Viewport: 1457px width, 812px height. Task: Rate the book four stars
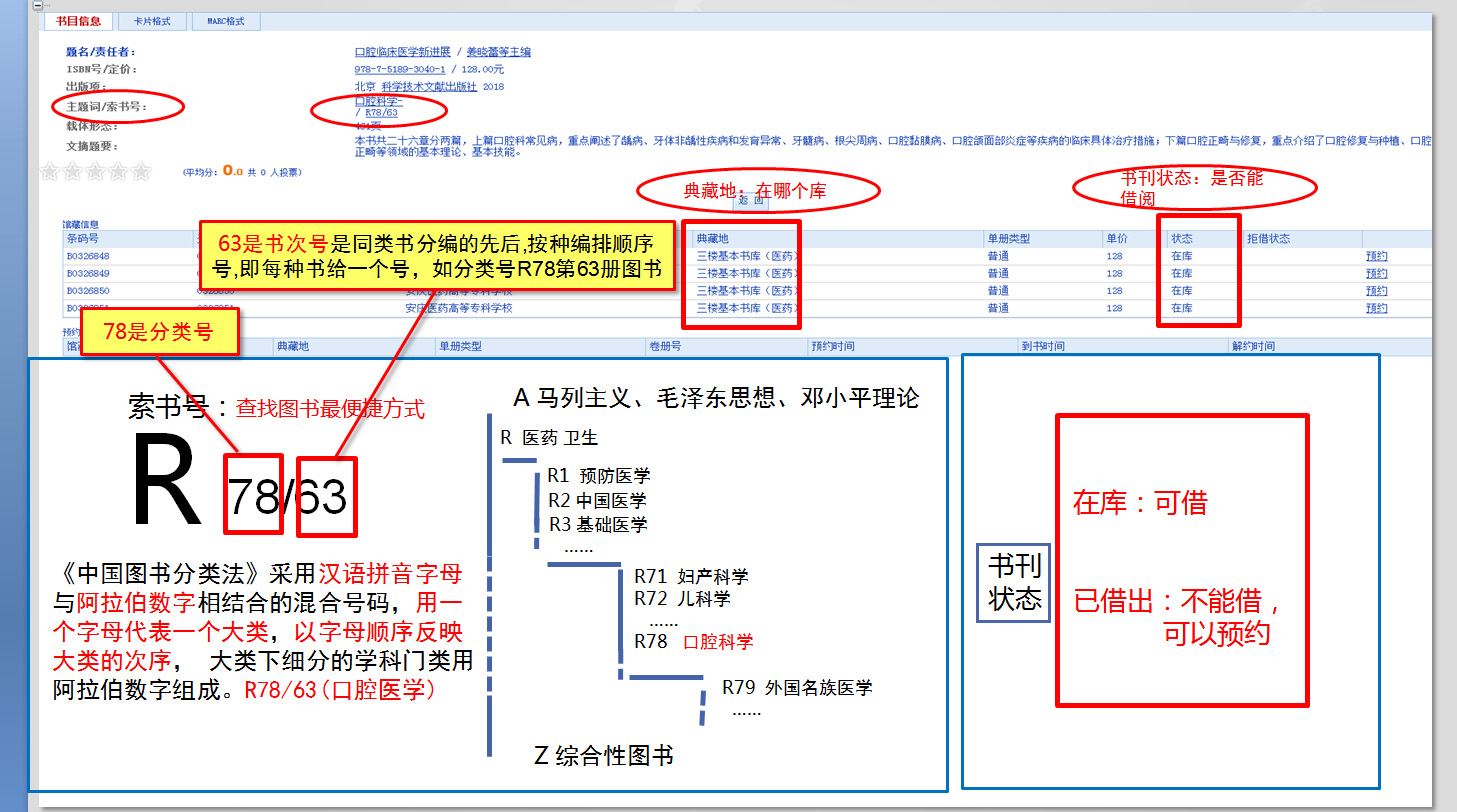(118, 172)
